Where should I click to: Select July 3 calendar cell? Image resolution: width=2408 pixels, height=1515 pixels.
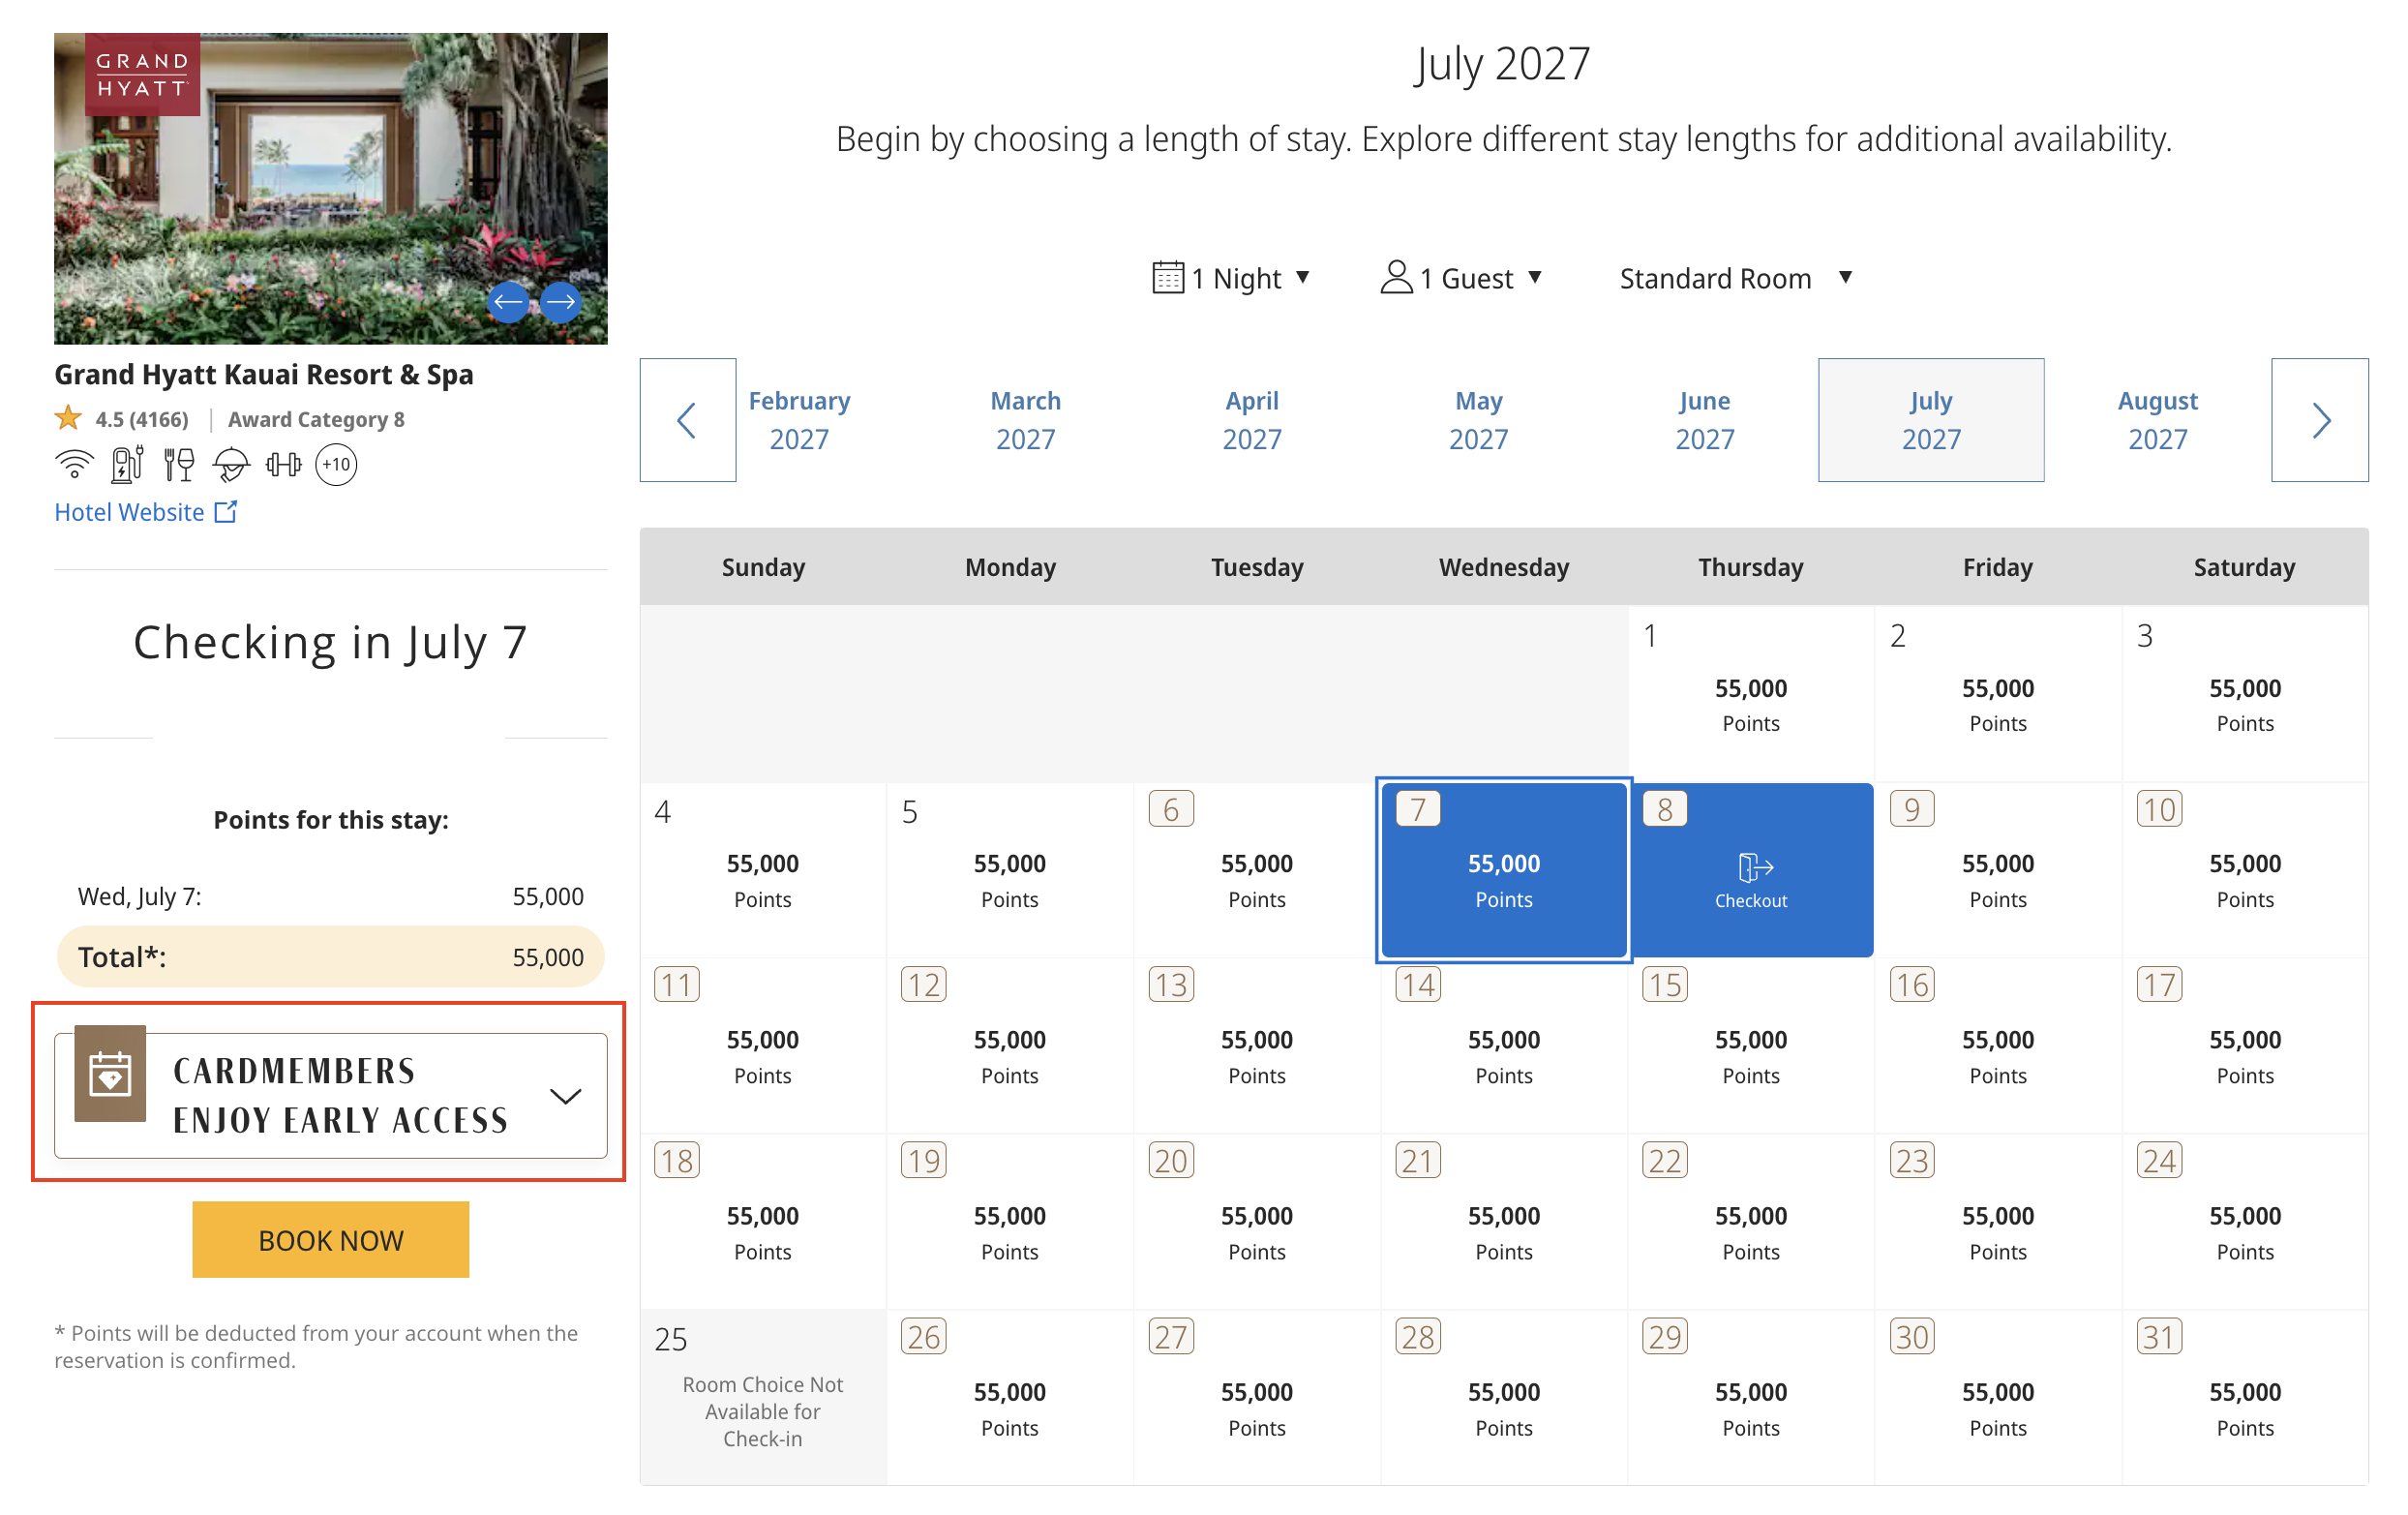tap(2244, 693)
